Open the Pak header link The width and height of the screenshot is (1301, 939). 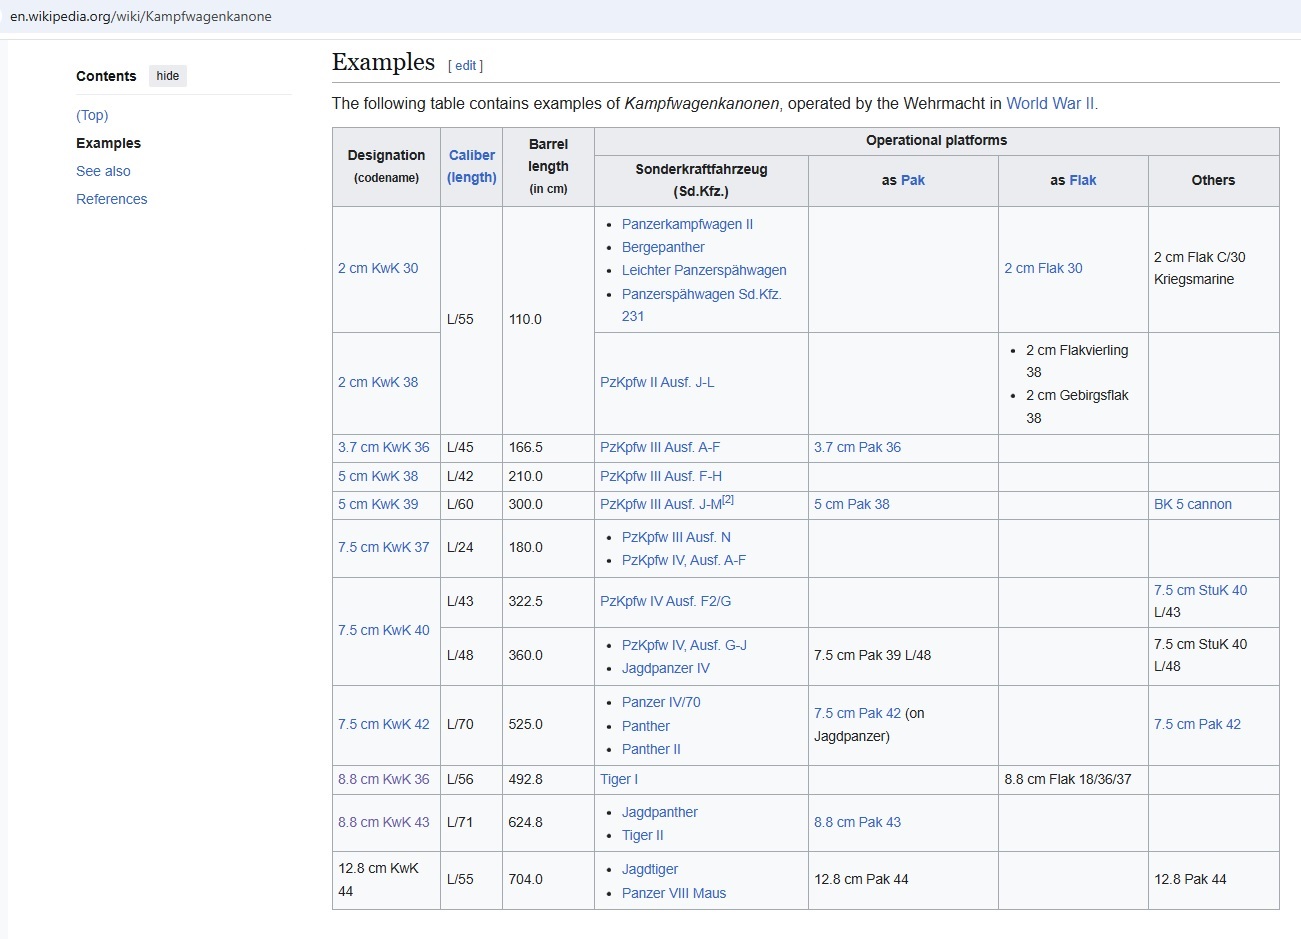(x=913, y=180)
